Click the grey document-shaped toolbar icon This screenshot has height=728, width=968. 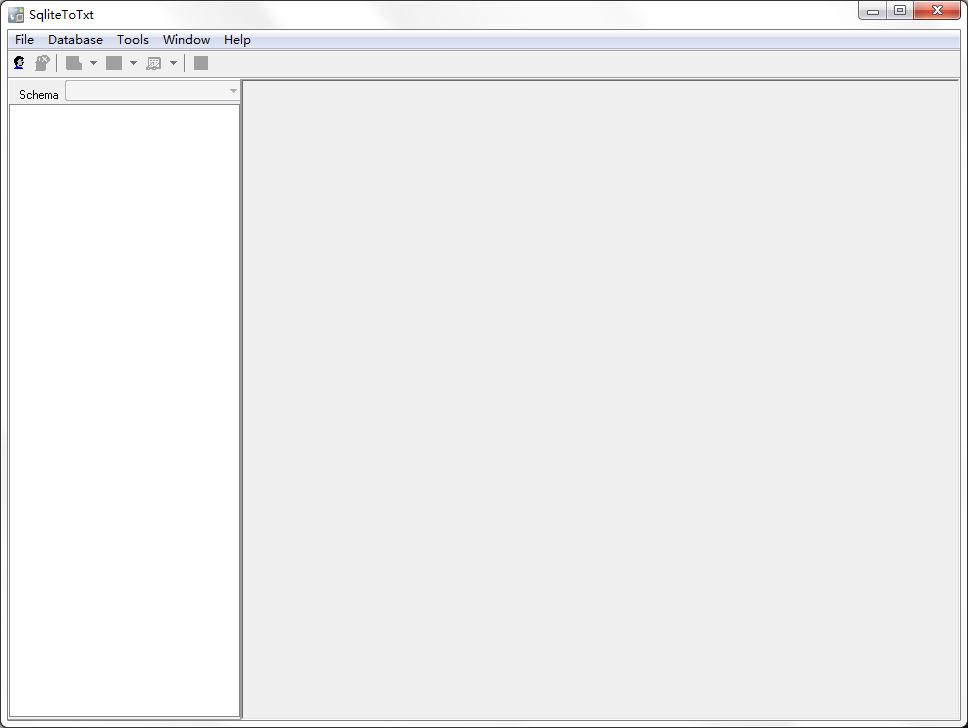coord(74,63)
